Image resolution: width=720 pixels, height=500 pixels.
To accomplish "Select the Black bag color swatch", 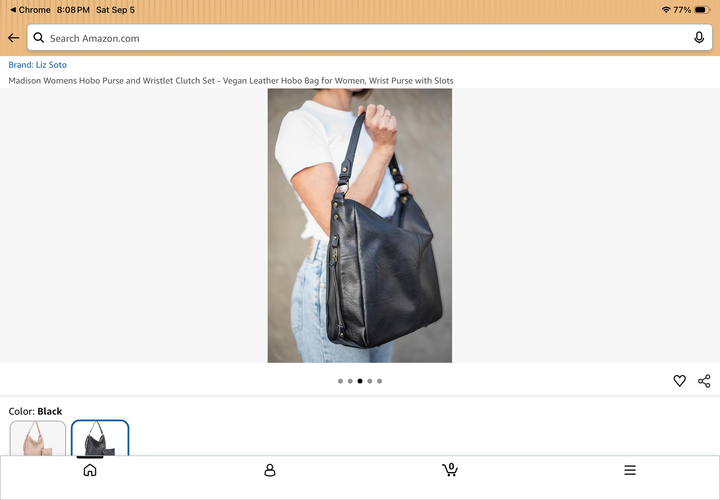I will point(100,438).
